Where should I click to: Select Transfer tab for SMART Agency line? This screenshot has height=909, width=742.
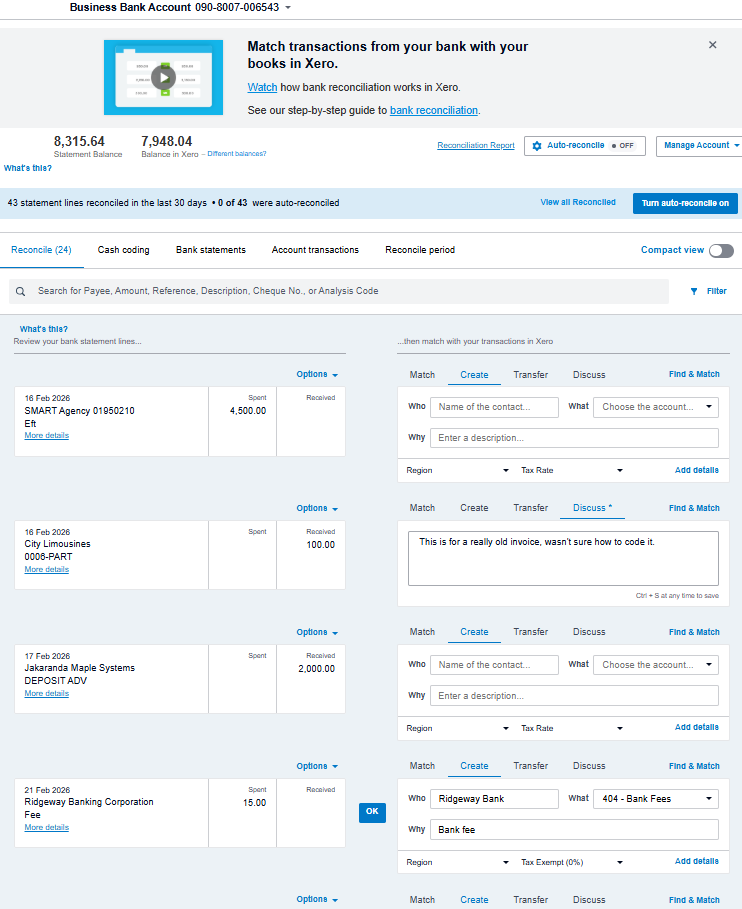tap(530, 375)
